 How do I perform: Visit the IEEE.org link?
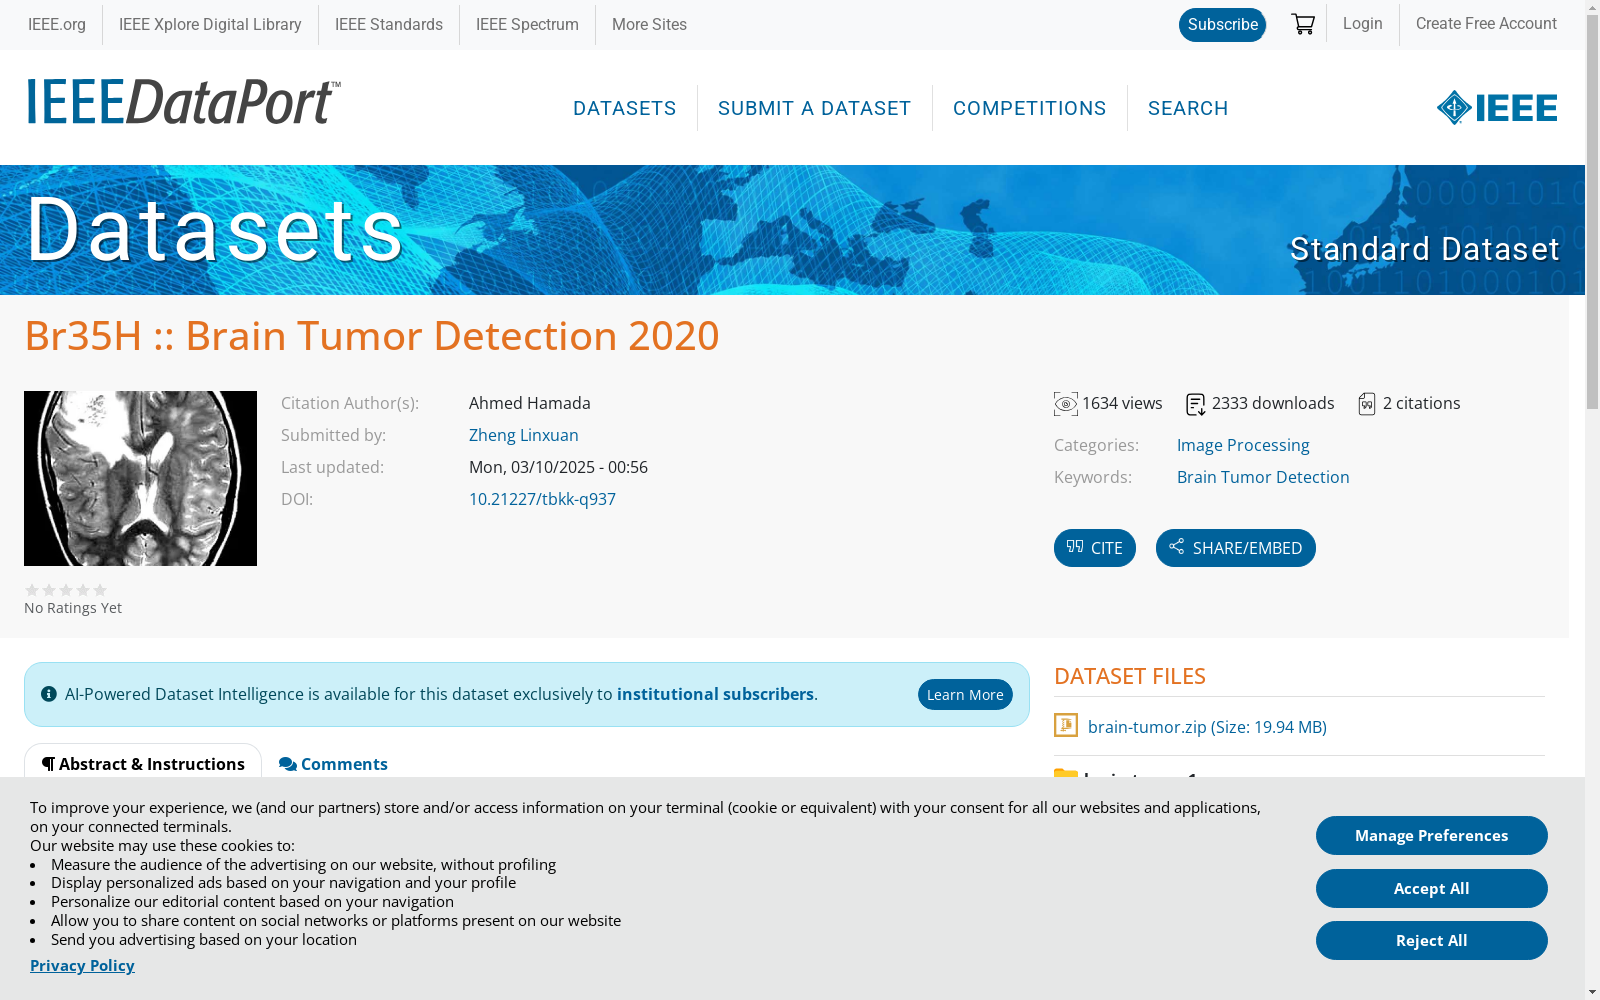[x=57, y=25]
